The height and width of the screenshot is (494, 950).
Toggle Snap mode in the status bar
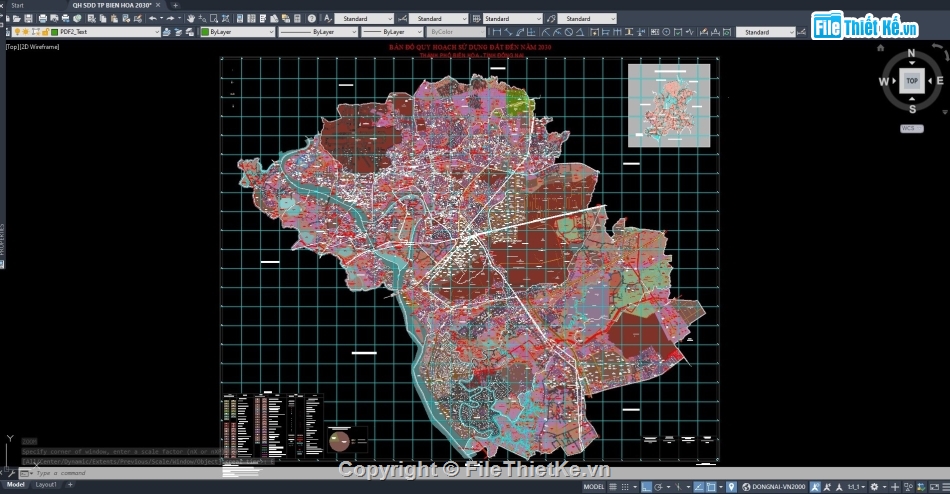pos(625,487)
